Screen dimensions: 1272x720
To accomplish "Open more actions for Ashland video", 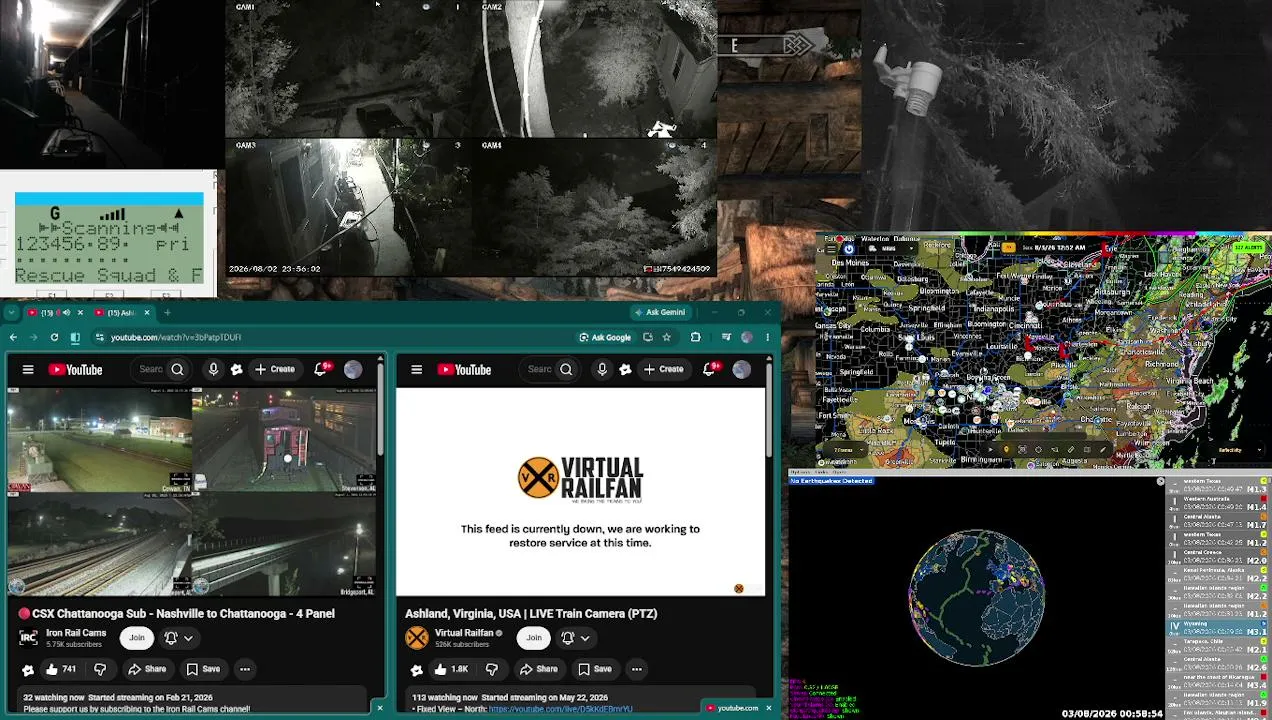I will [x=636, y=669].
